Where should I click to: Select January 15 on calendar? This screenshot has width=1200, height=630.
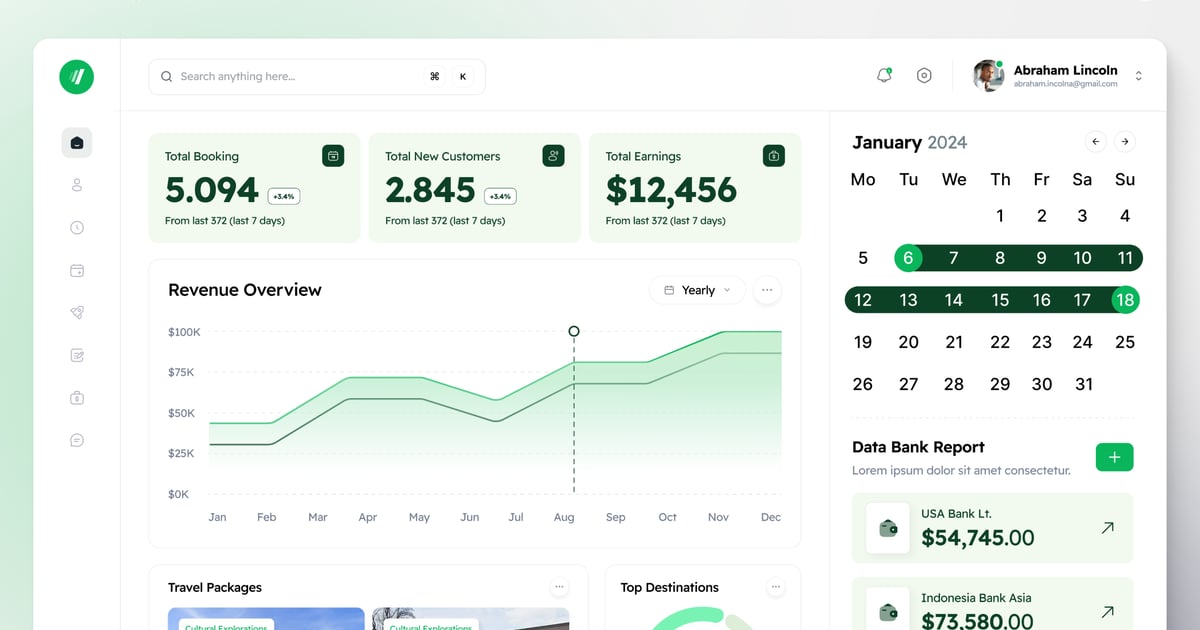tap(1000, 300)
